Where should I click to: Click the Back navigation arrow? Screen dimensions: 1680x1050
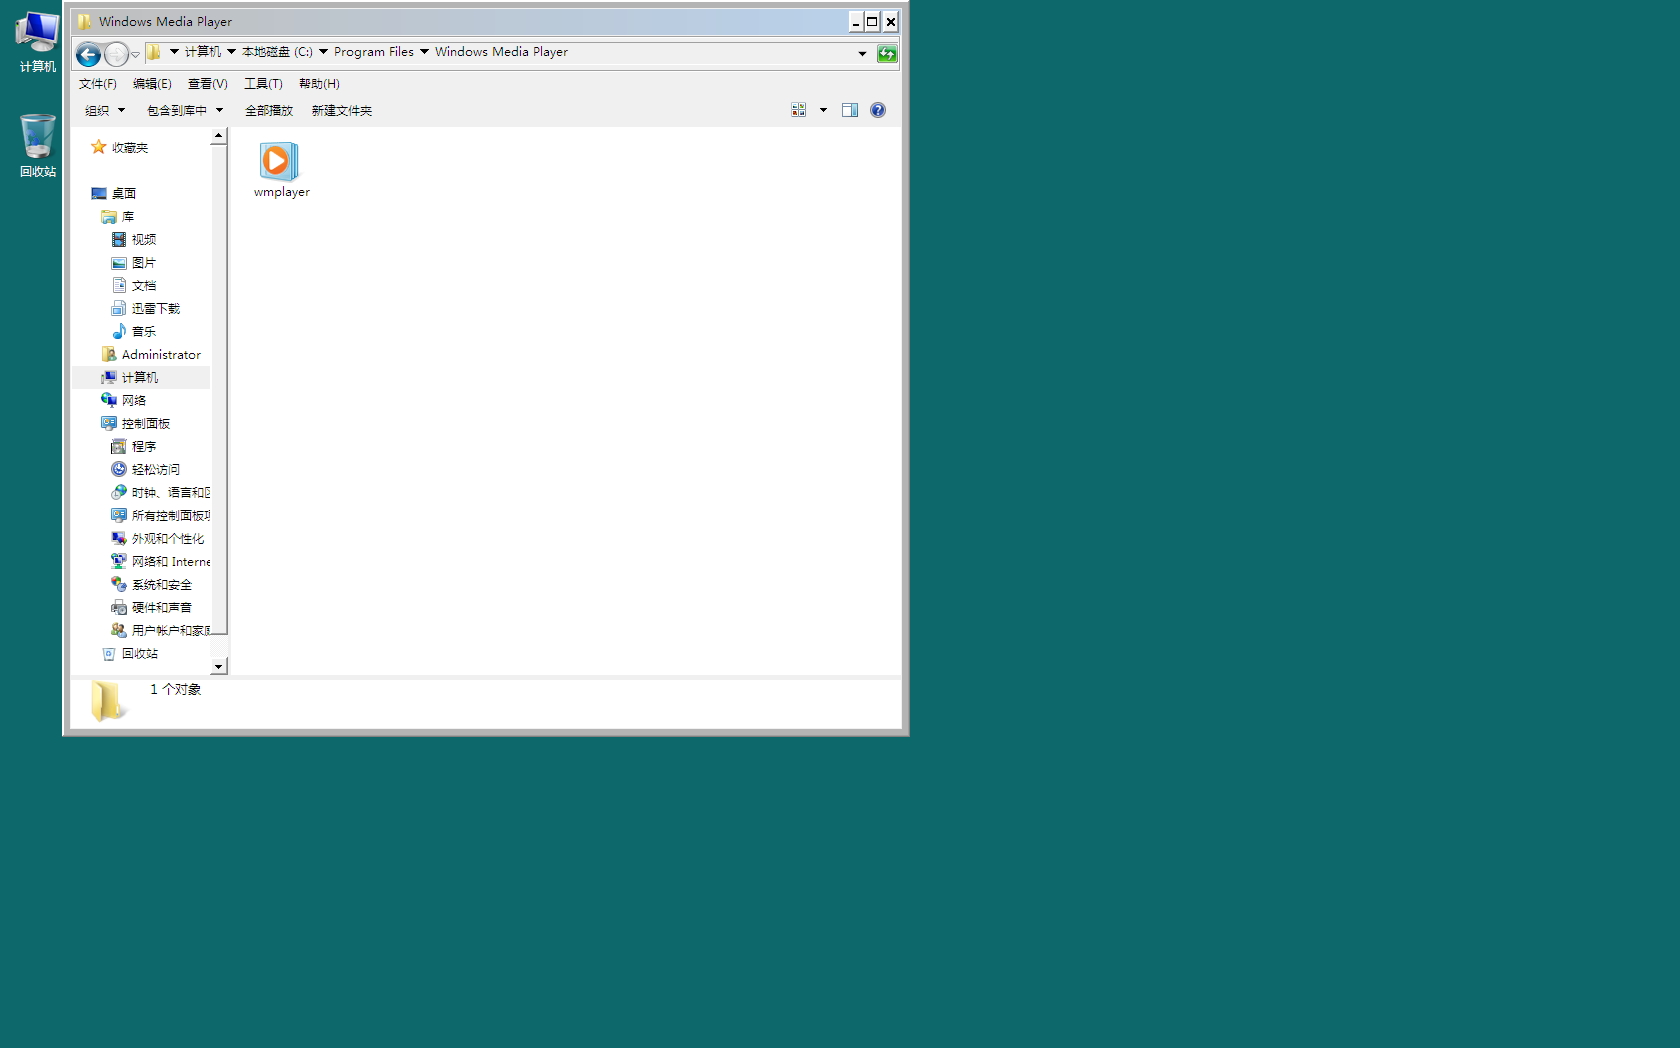click(x=89, y=55)
